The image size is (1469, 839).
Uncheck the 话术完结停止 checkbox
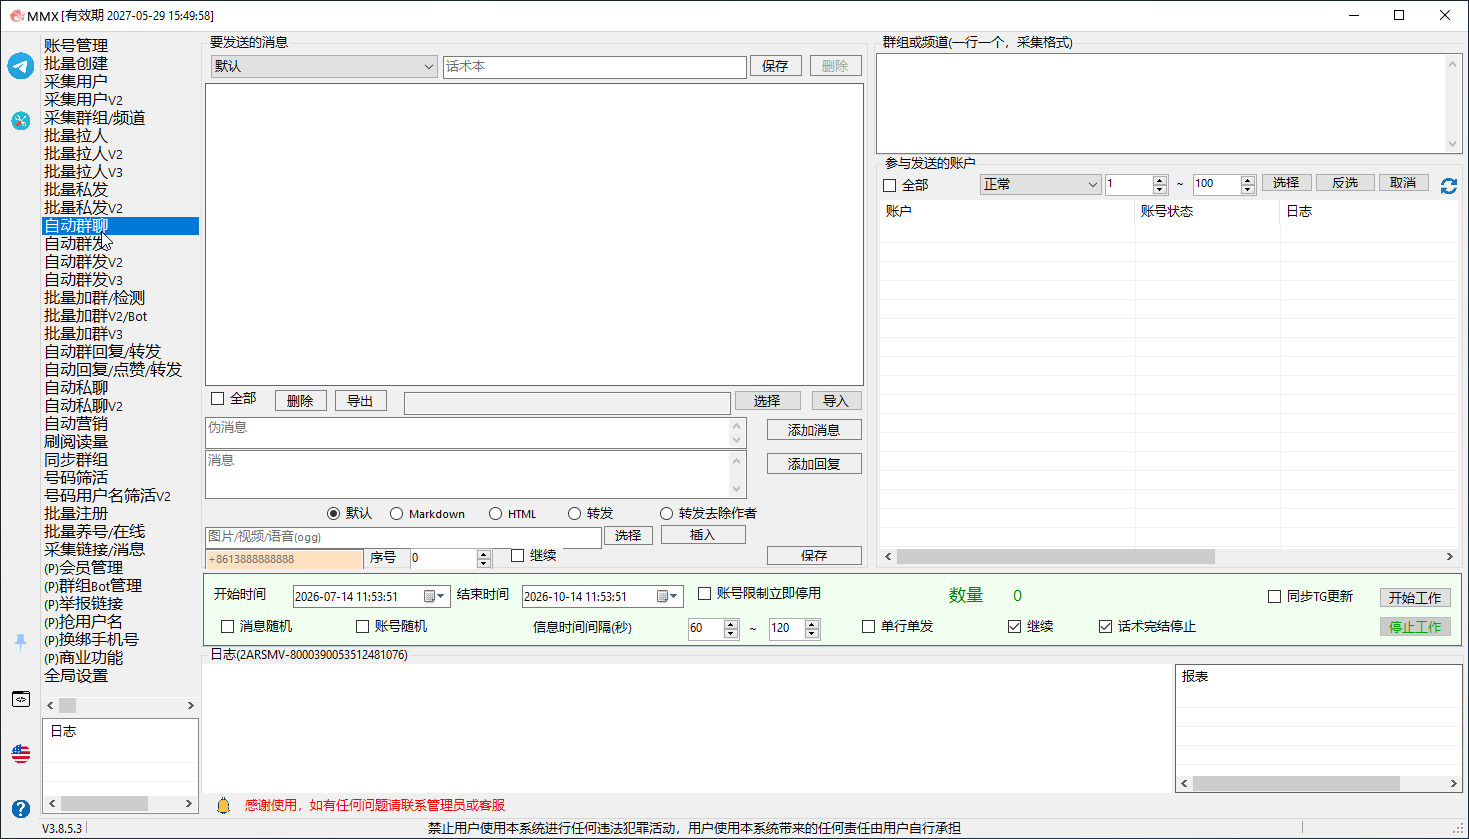coord(1105,626)
